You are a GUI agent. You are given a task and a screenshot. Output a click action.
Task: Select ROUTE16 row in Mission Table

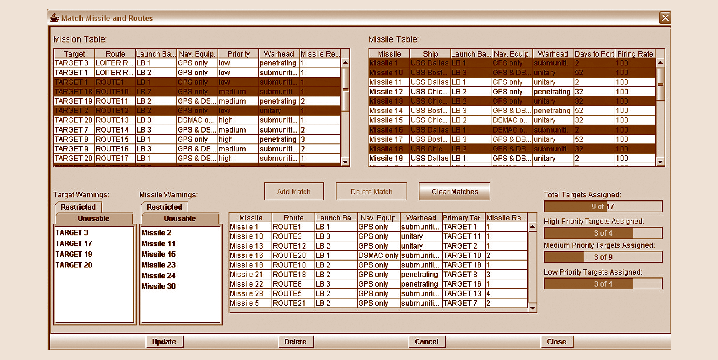coord(197,149)
